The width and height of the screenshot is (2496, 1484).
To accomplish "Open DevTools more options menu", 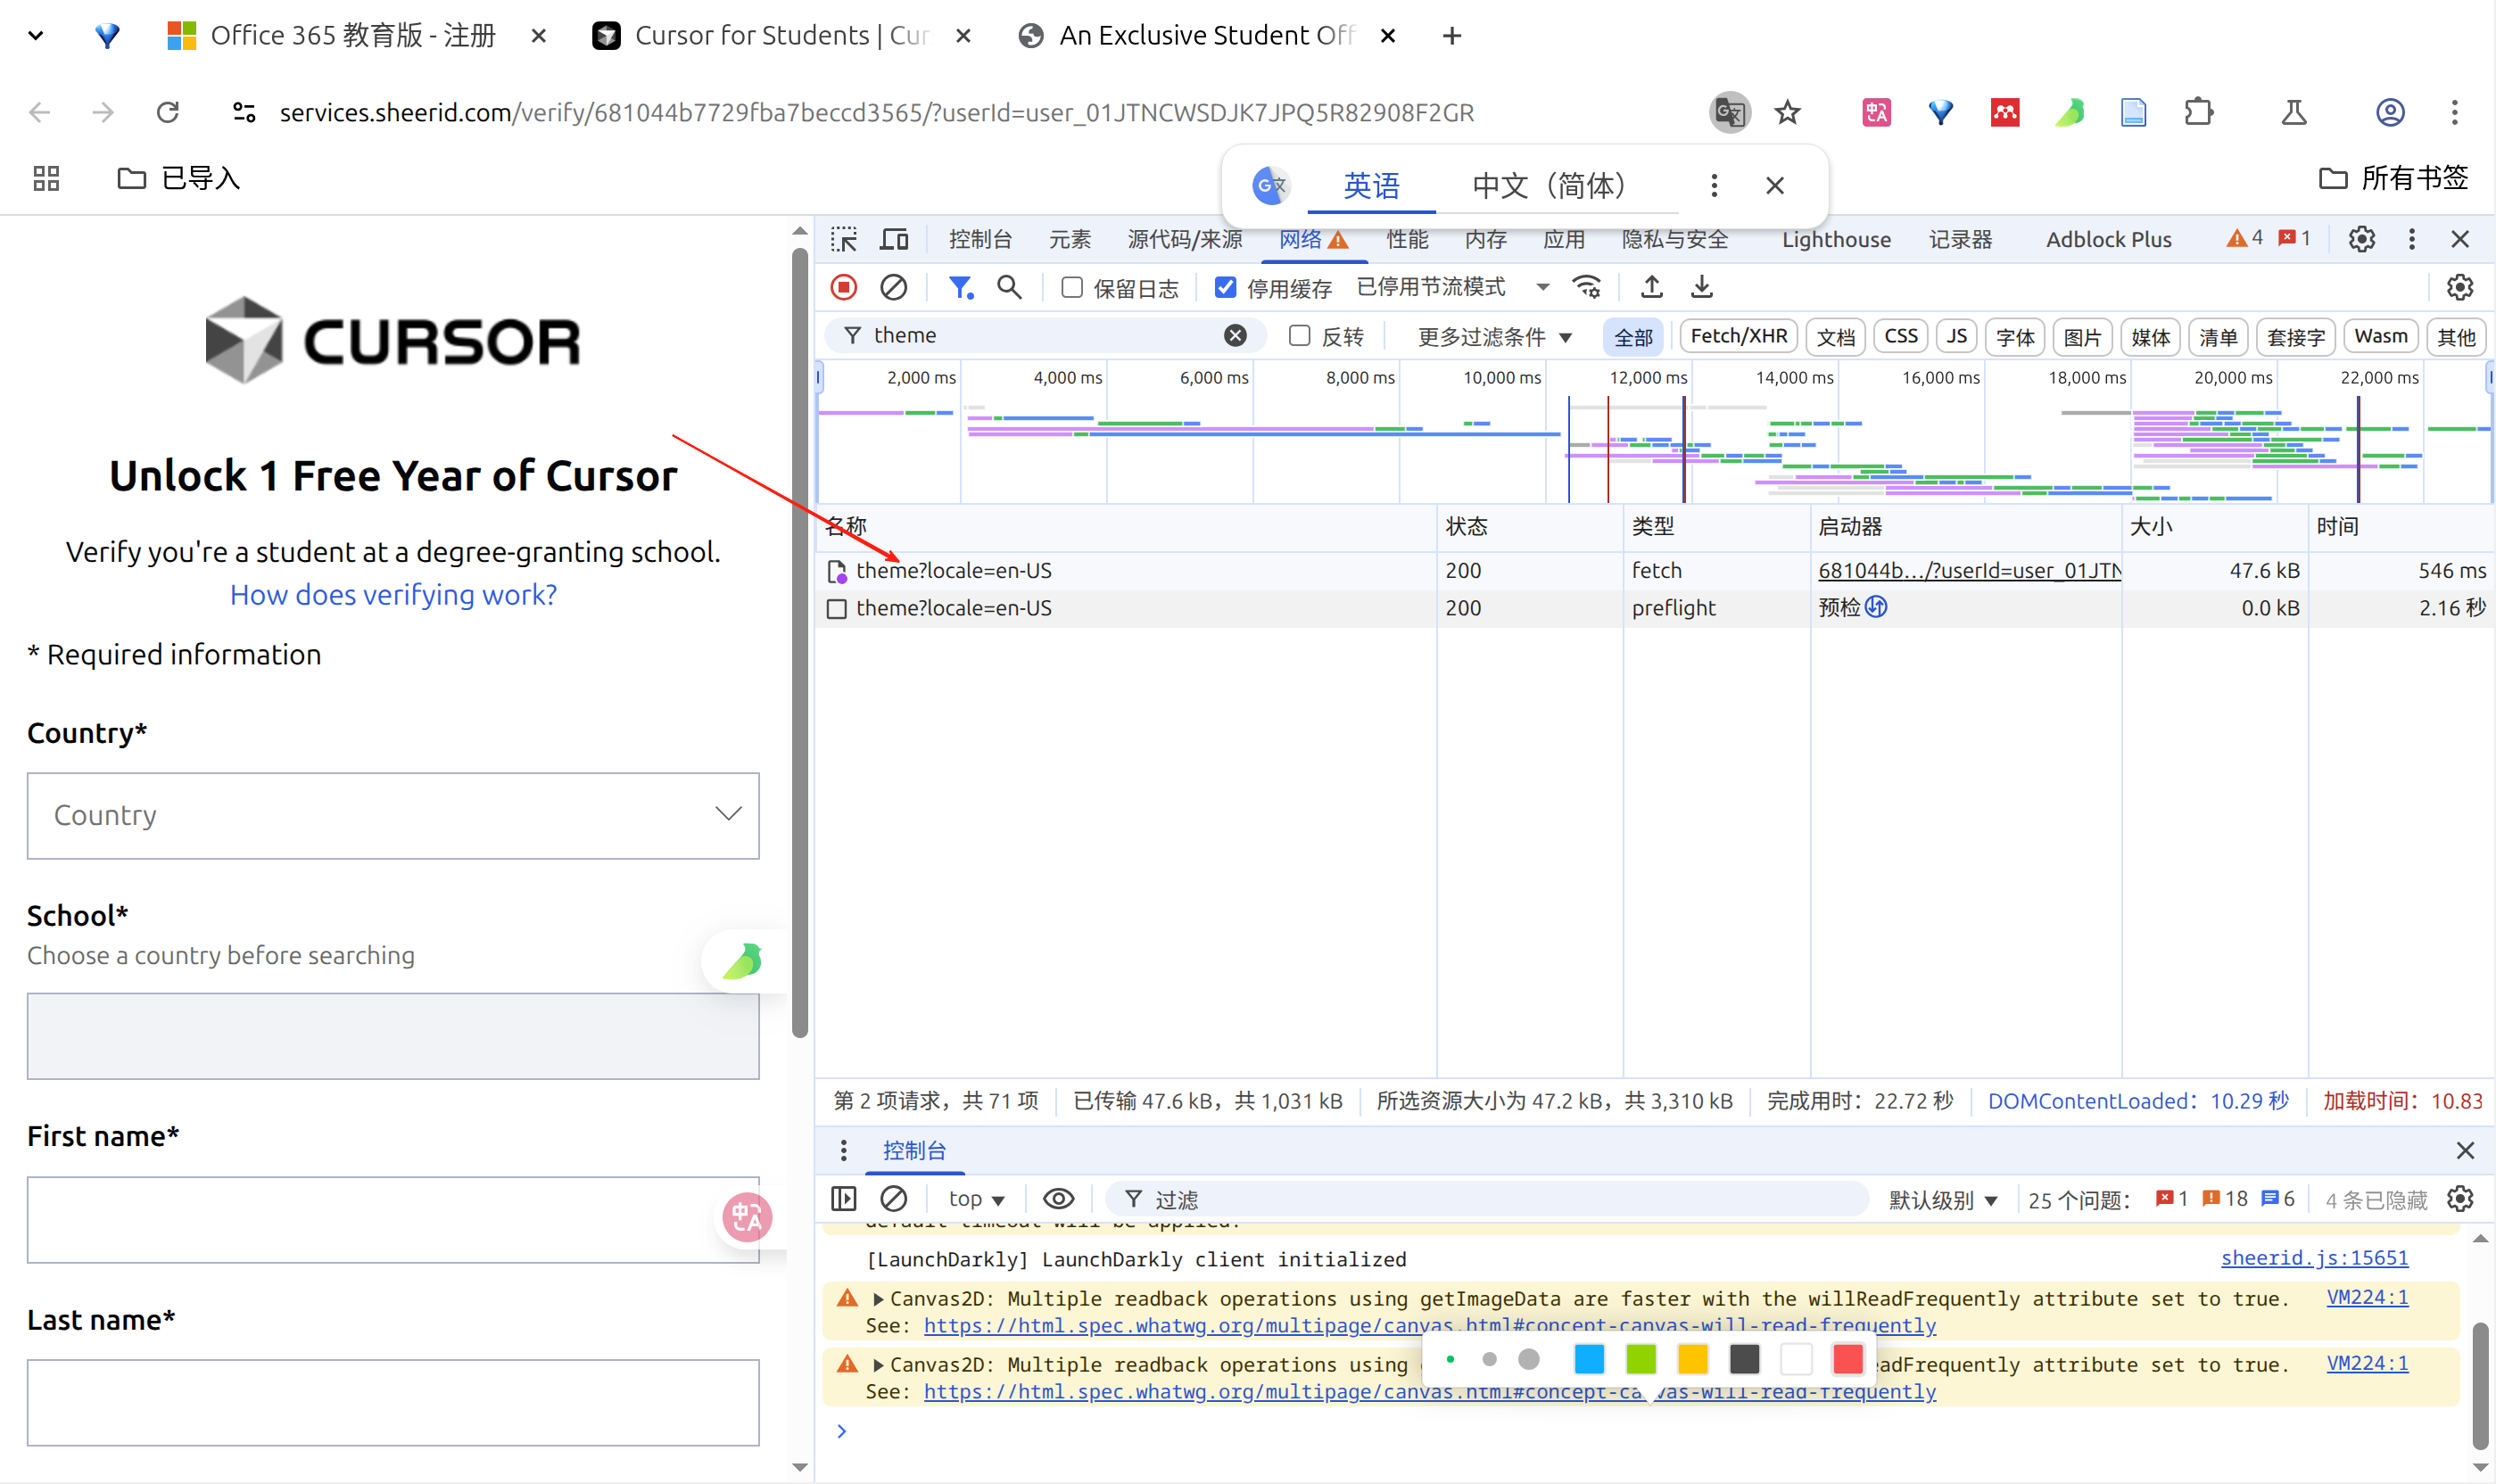I will [2411, 239].
